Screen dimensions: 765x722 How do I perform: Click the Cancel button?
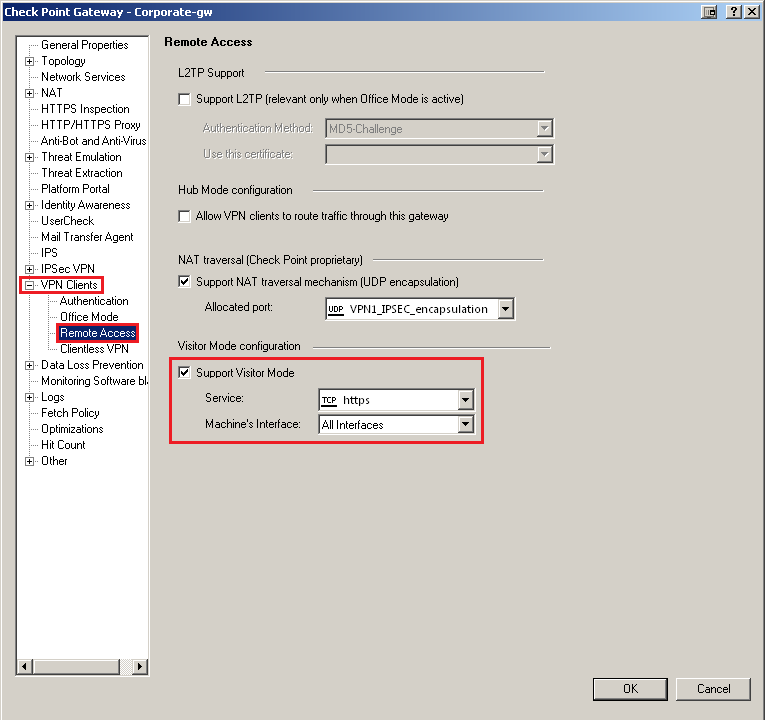coord(713,689)
